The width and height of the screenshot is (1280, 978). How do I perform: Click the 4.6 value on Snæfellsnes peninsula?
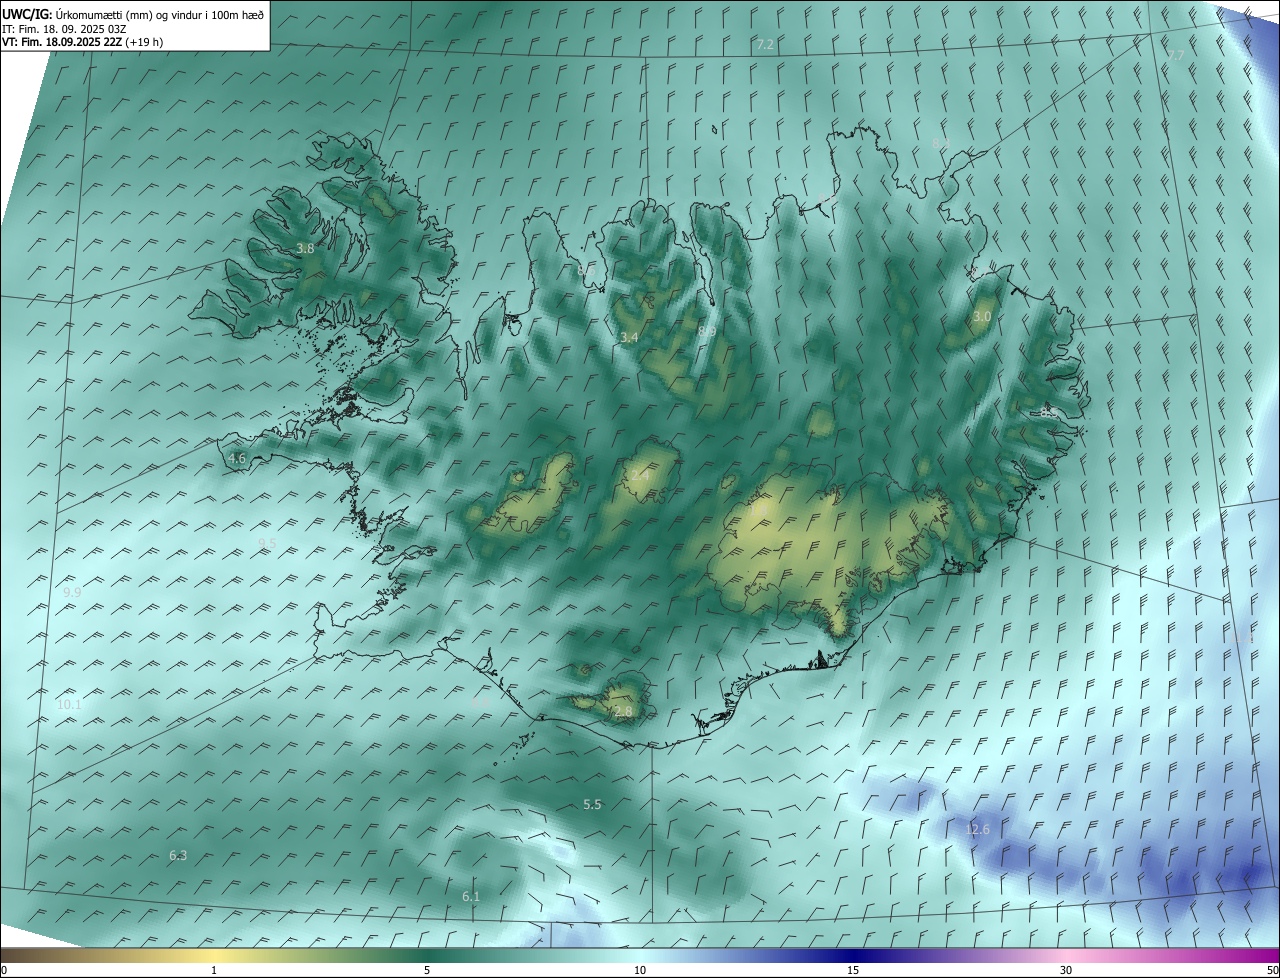click(237, 459)
